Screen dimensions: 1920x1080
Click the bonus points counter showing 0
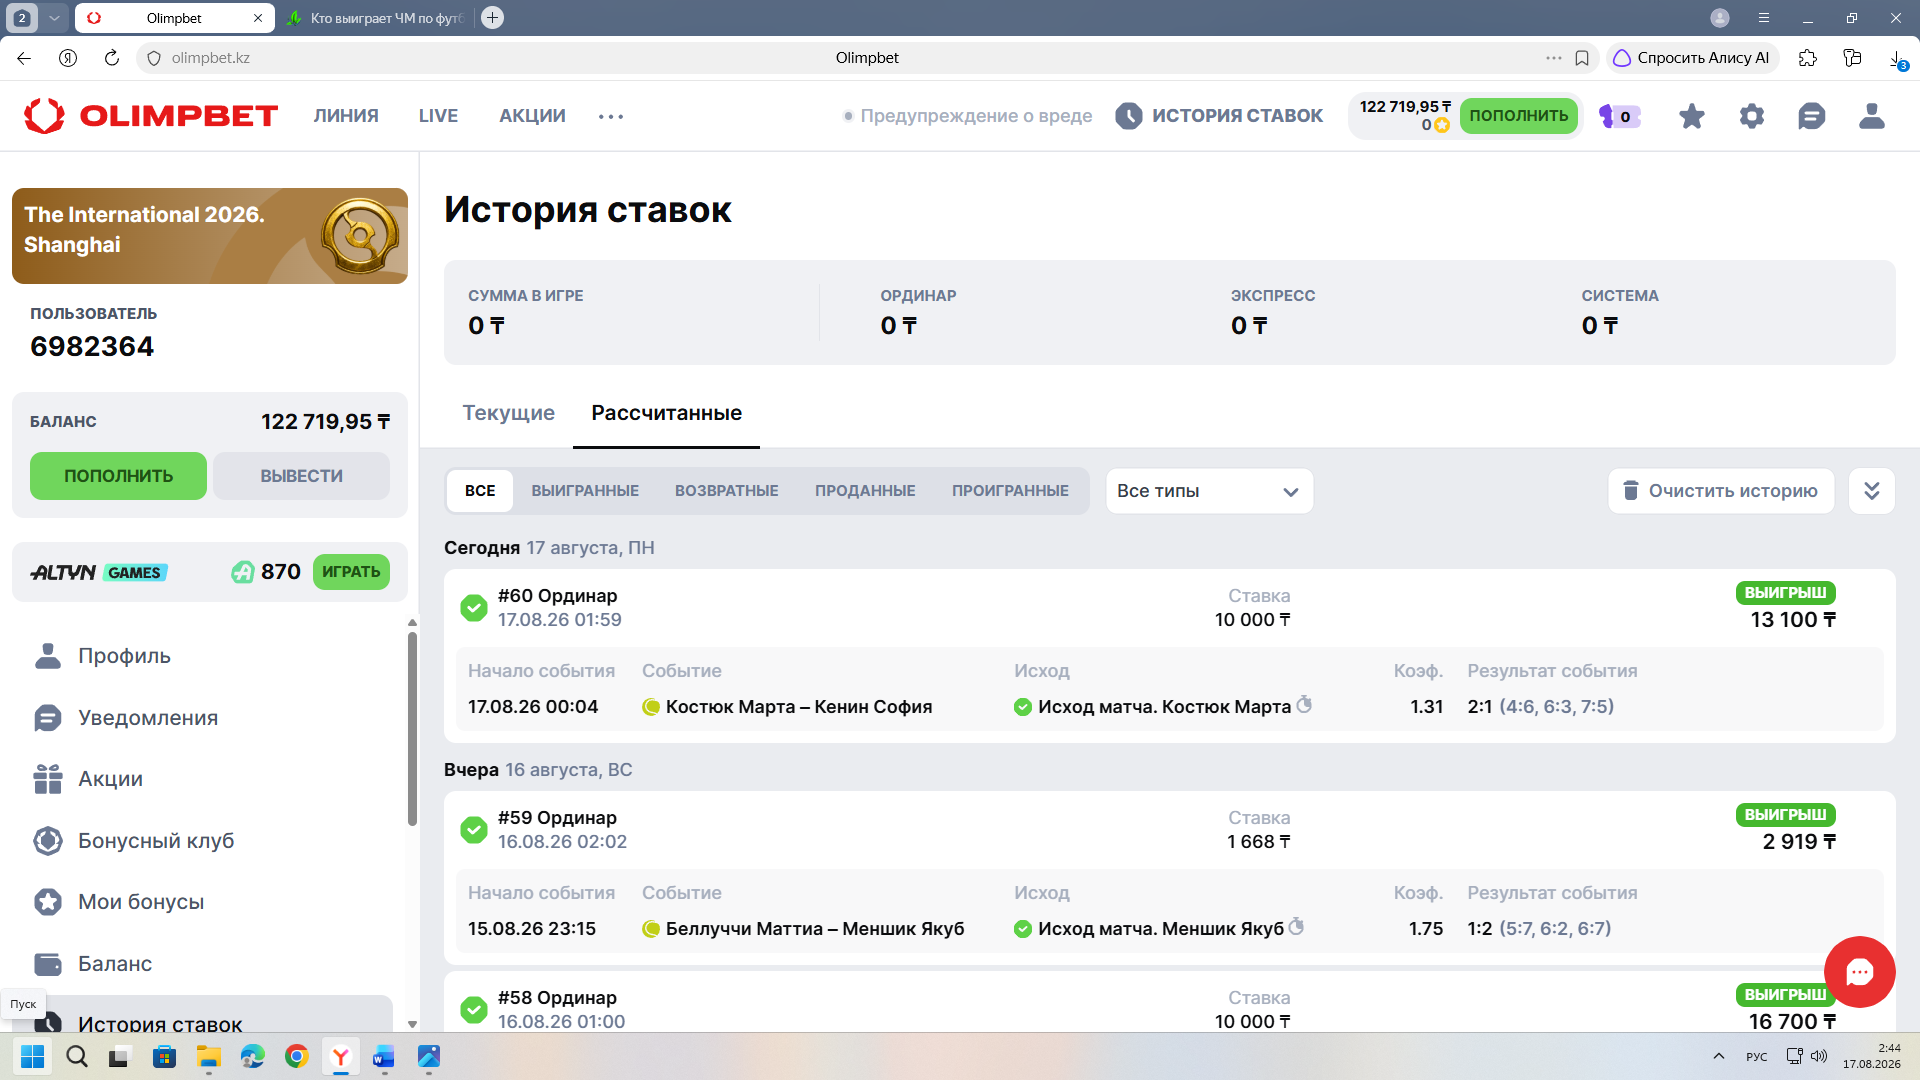tap(1620, 116)
